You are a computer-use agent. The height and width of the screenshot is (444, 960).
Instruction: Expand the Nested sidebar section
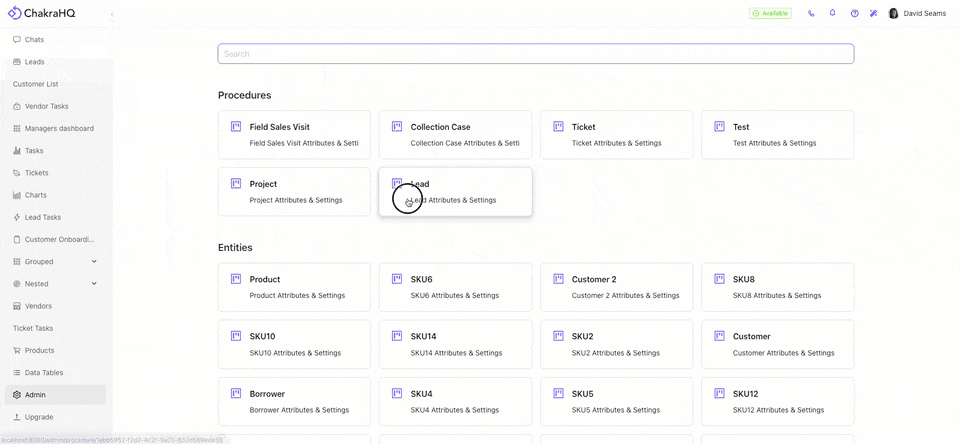pyautogui.click(x=94, y=284)
